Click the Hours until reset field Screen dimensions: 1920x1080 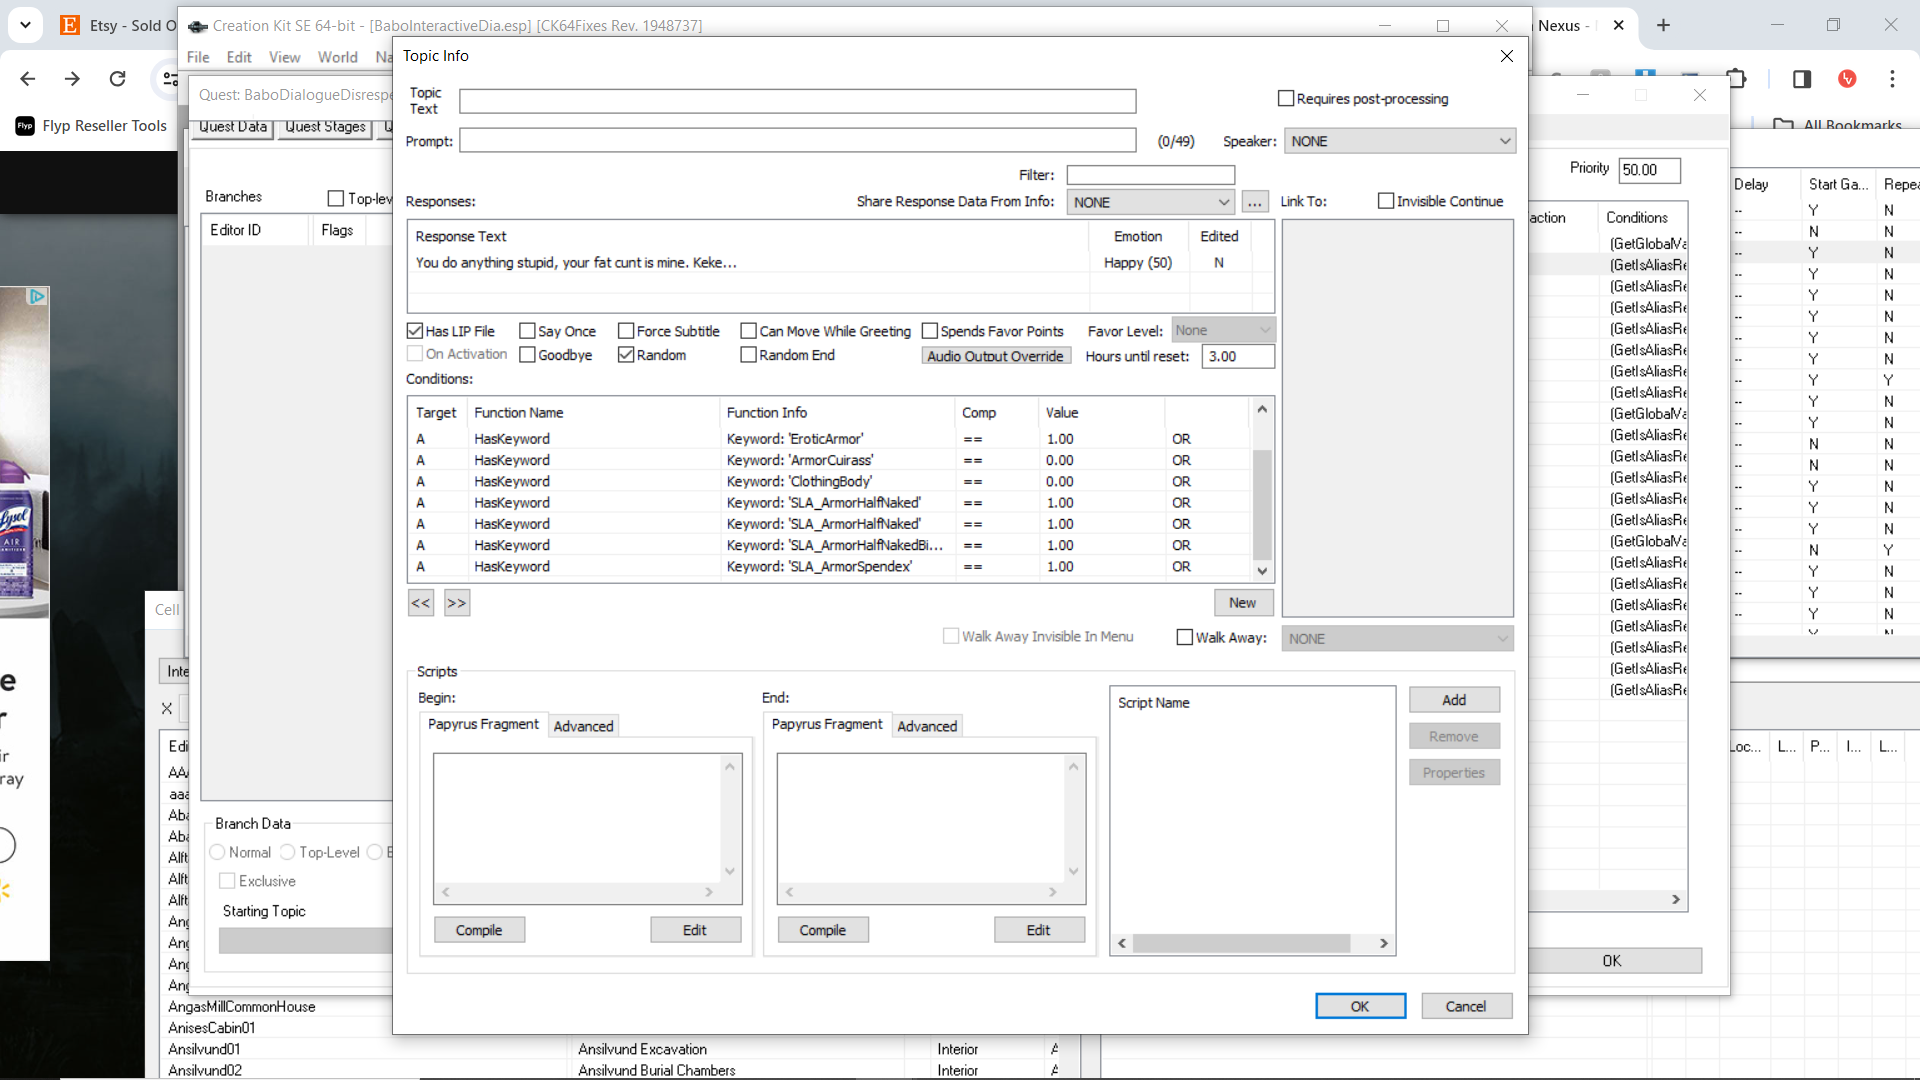tap(1238, 356)
